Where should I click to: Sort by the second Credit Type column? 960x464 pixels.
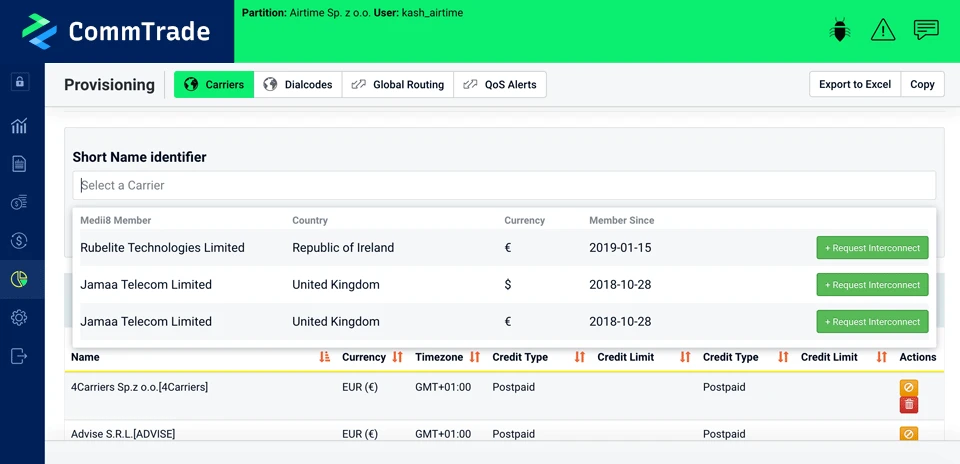pos(783,357)
